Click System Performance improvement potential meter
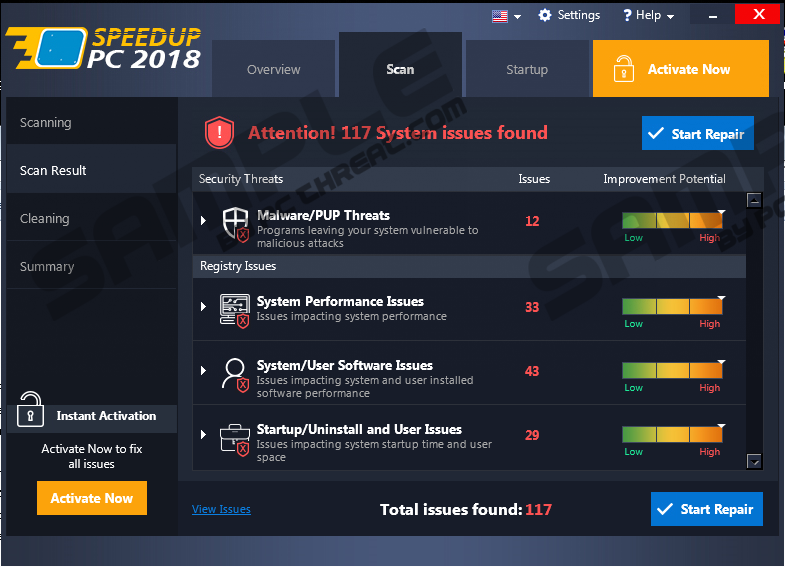This screenshot has width=785, height=567. pyautogui.click(x=672, y=306)
